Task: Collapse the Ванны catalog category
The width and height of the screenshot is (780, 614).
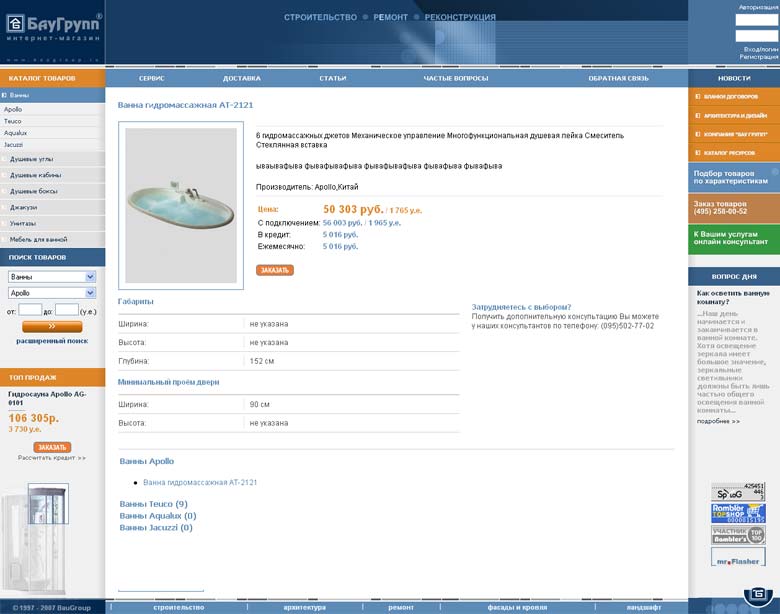Action: 4,95
